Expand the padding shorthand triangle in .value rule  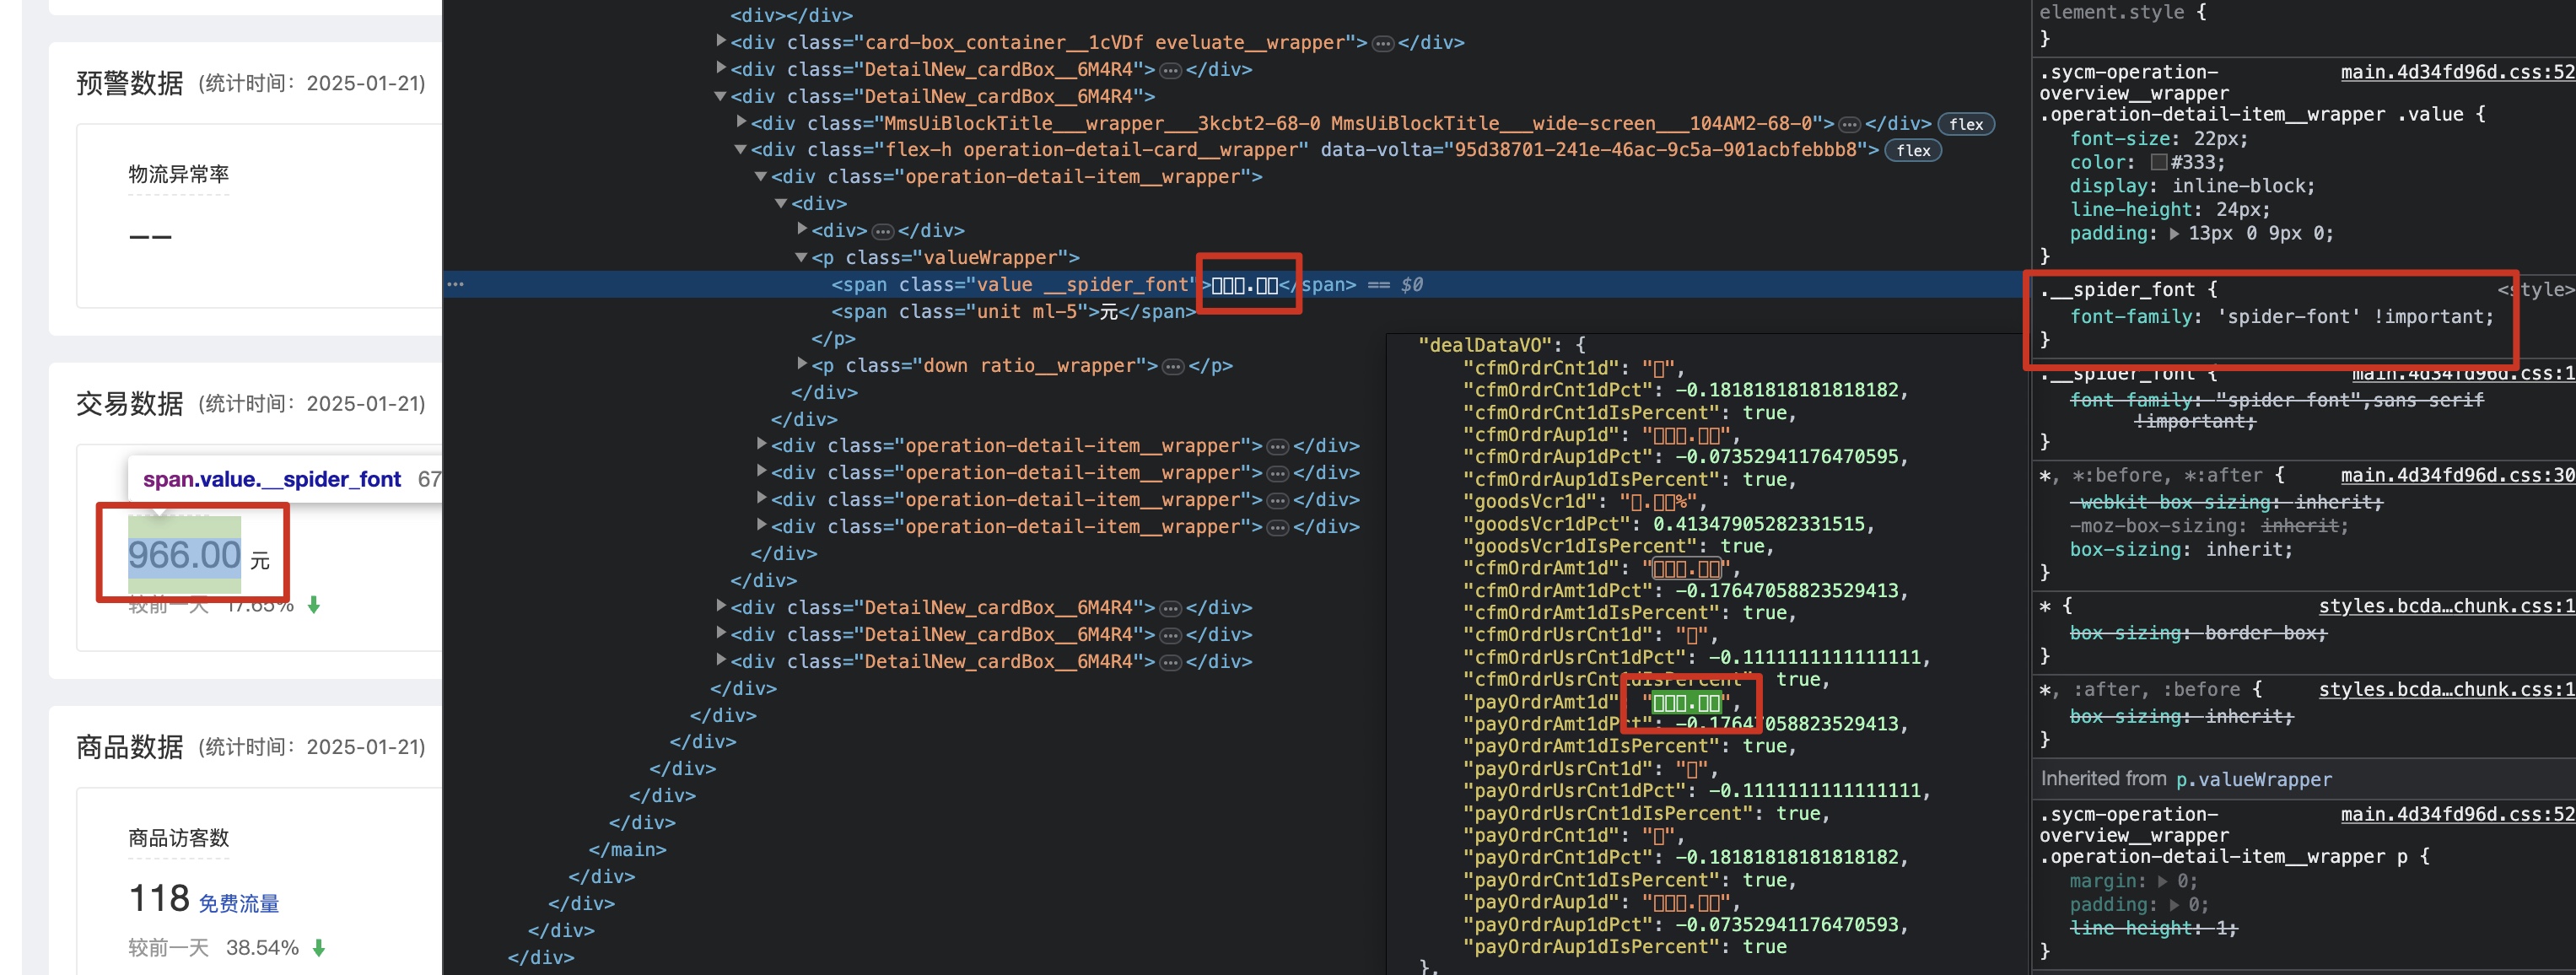2174,234
